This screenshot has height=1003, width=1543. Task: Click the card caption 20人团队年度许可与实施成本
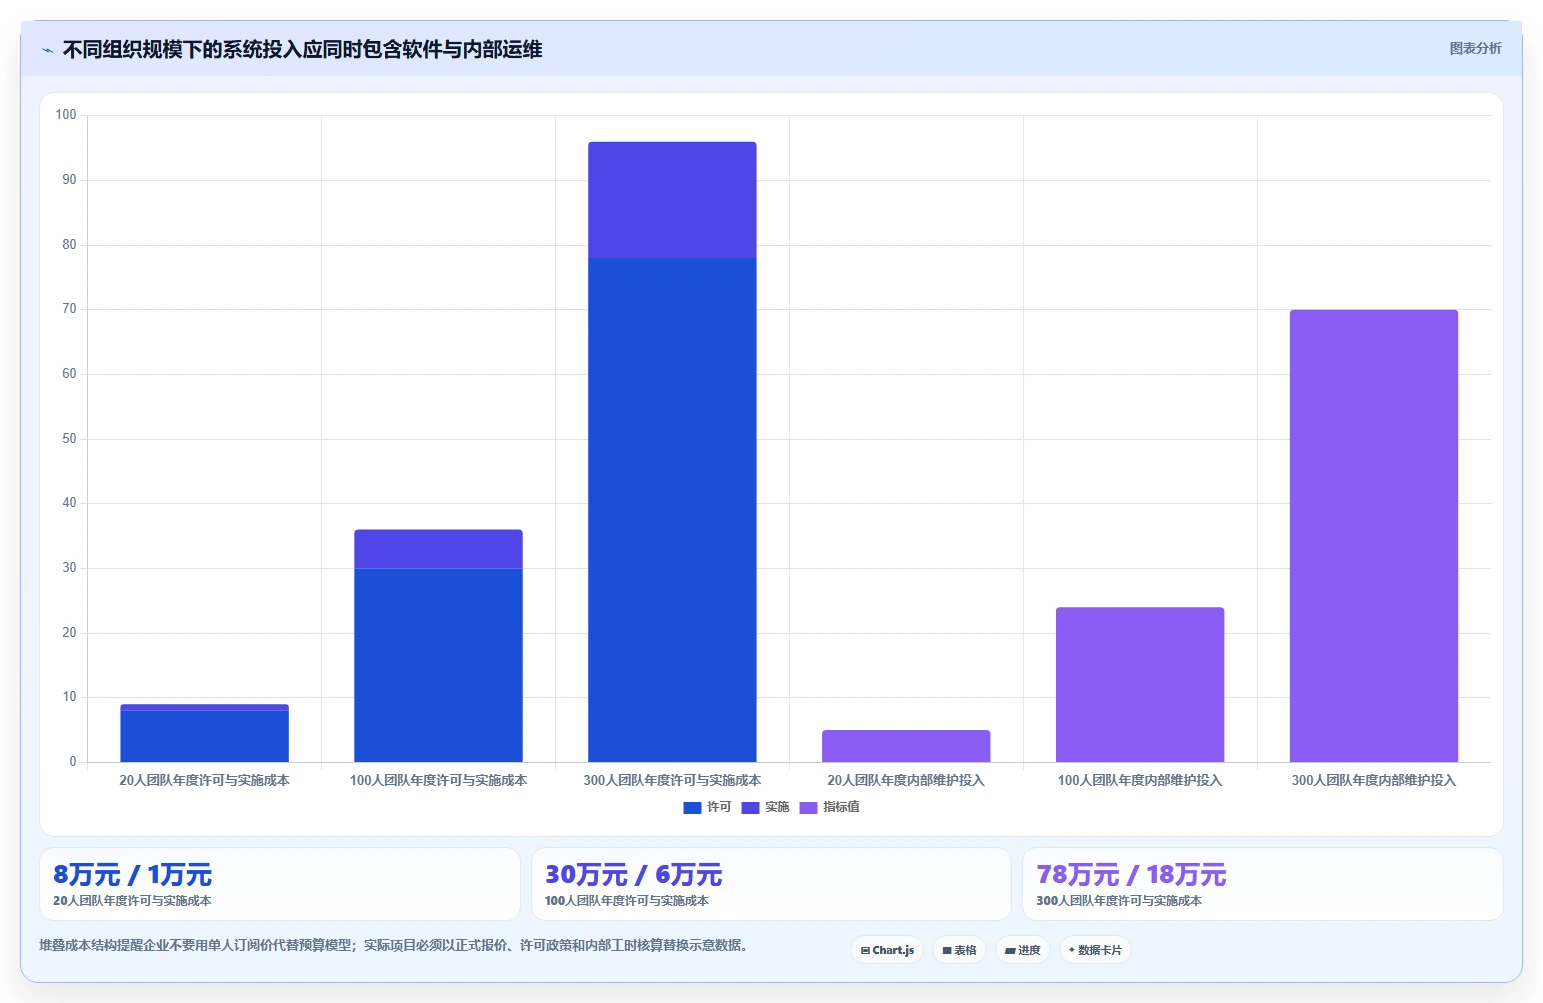[132, 901]
